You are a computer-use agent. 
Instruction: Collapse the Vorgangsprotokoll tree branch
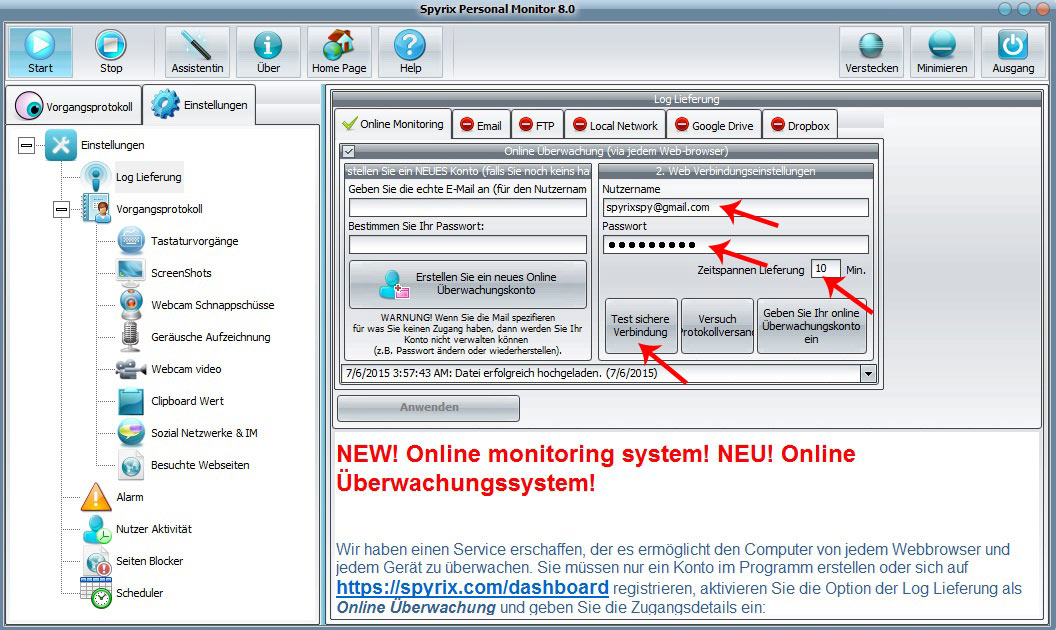tap(61, 210)
